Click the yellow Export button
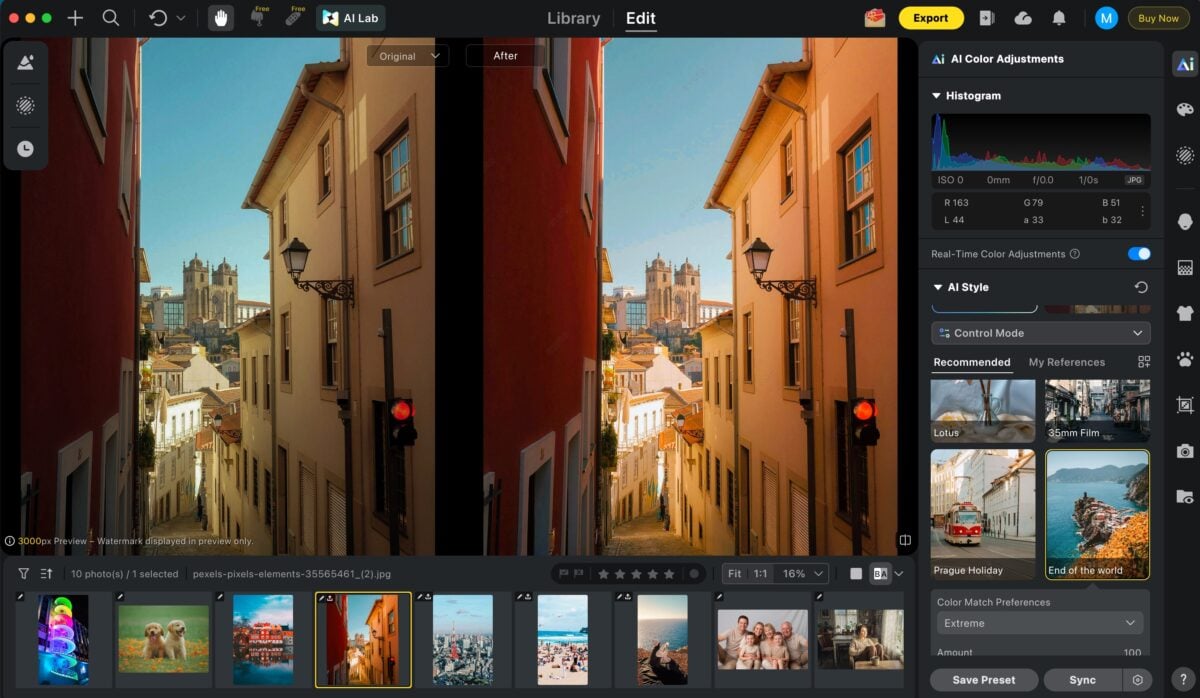1200x698 pixels. (x=930, y=18)
